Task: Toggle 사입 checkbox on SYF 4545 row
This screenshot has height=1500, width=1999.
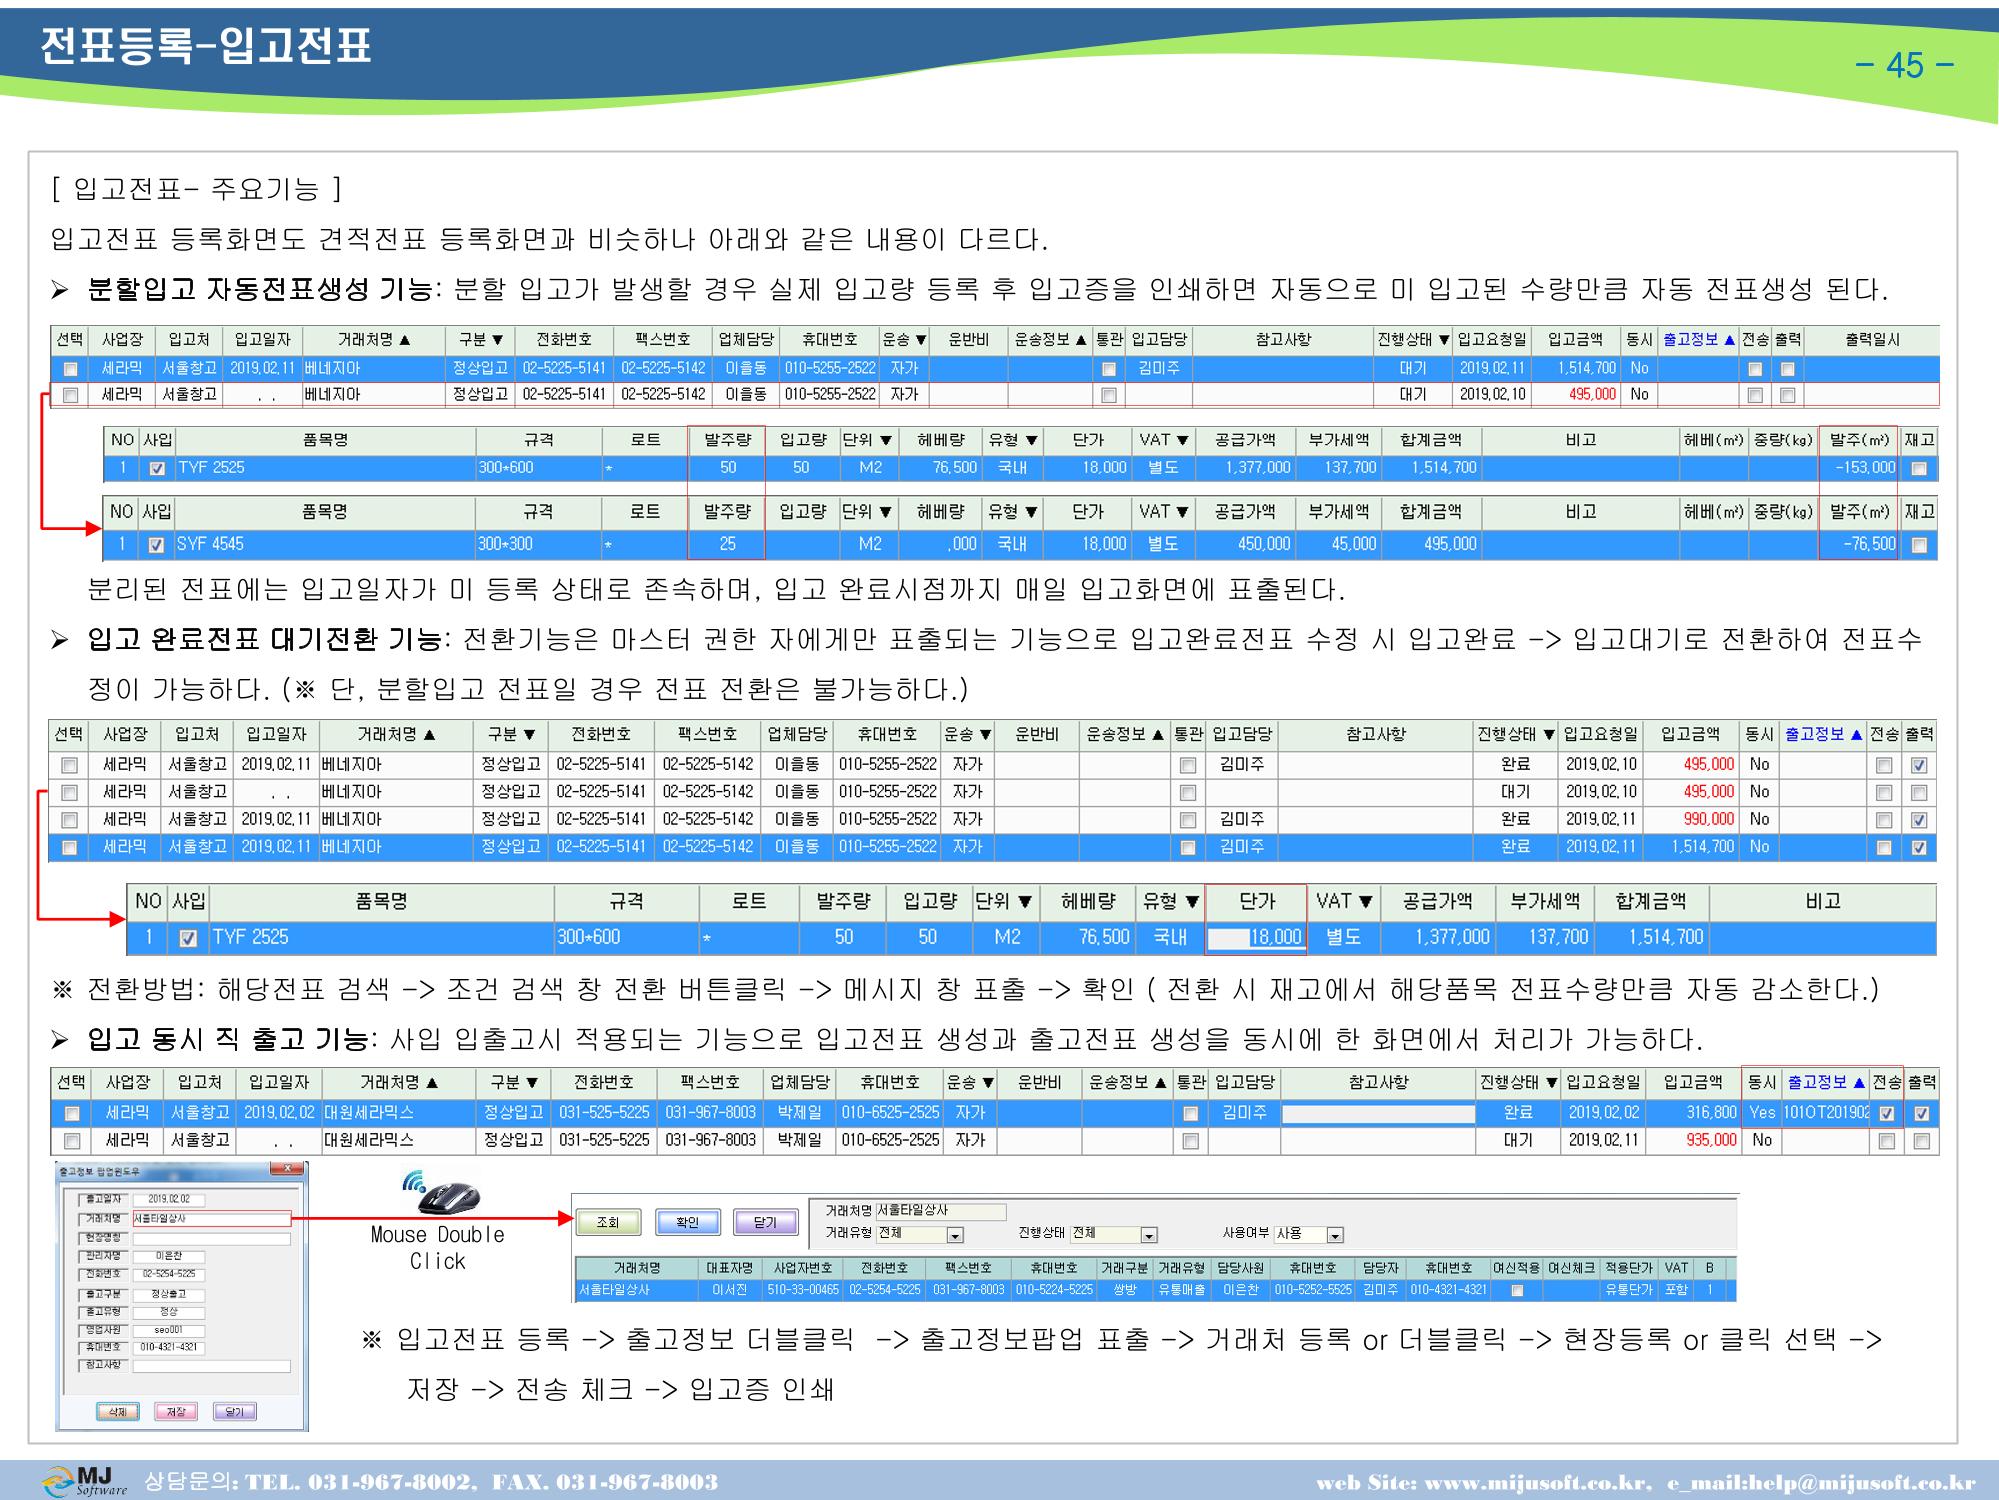Action: [156, 545]
